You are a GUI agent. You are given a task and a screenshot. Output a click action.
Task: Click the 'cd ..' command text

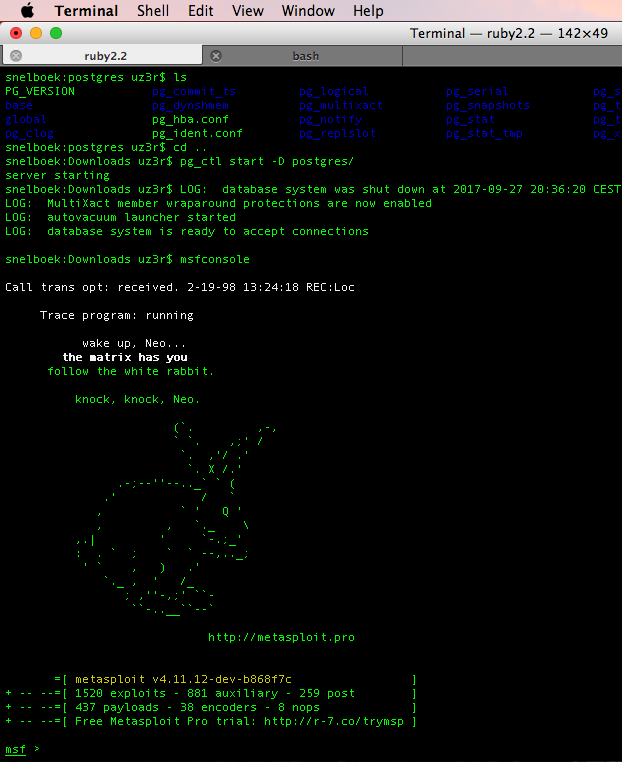click(190, 147)
